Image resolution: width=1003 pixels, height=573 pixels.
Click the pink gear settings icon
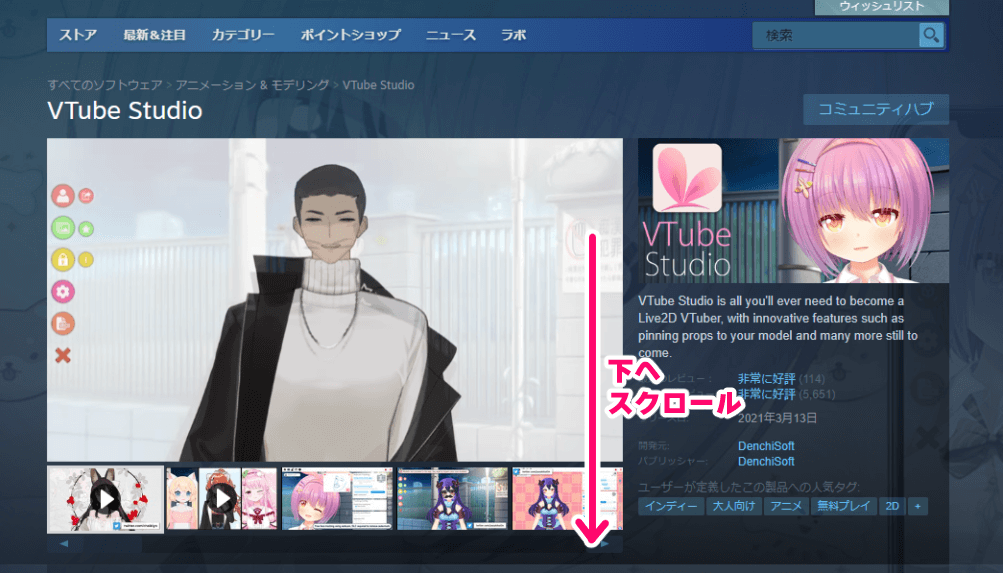pos(63,292)
